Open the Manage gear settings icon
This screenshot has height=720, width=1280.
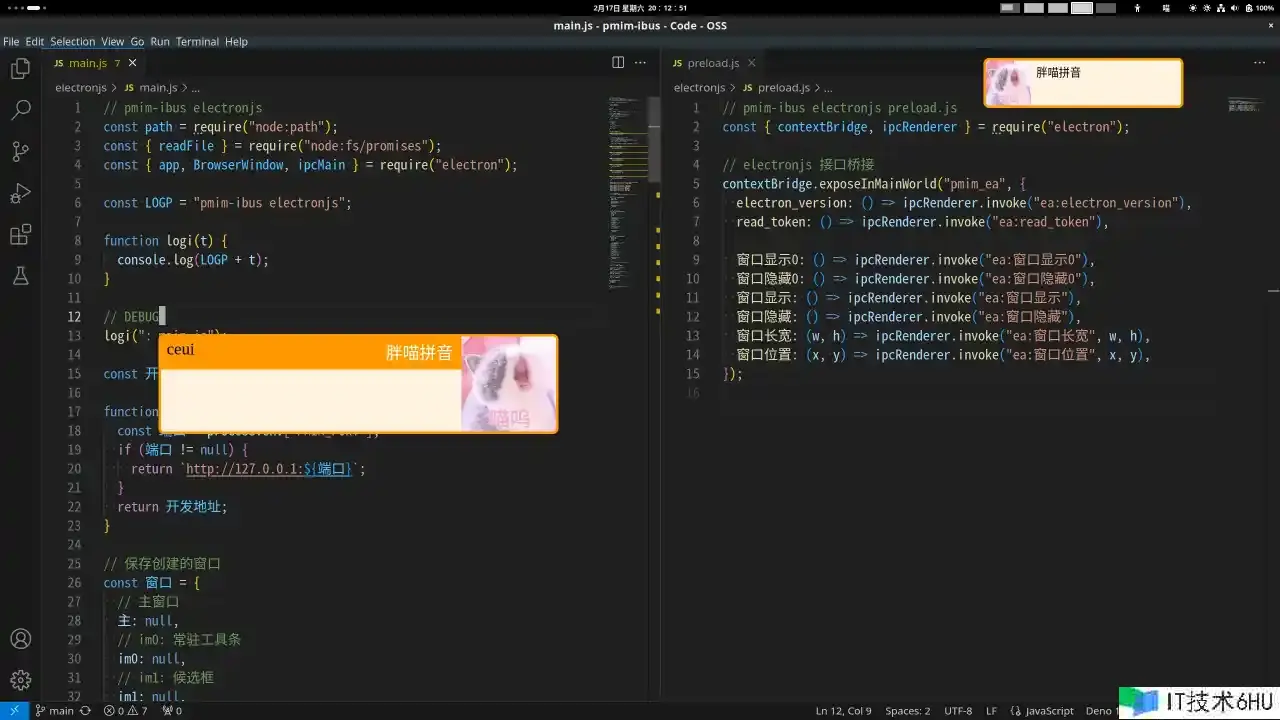[20, 680]
